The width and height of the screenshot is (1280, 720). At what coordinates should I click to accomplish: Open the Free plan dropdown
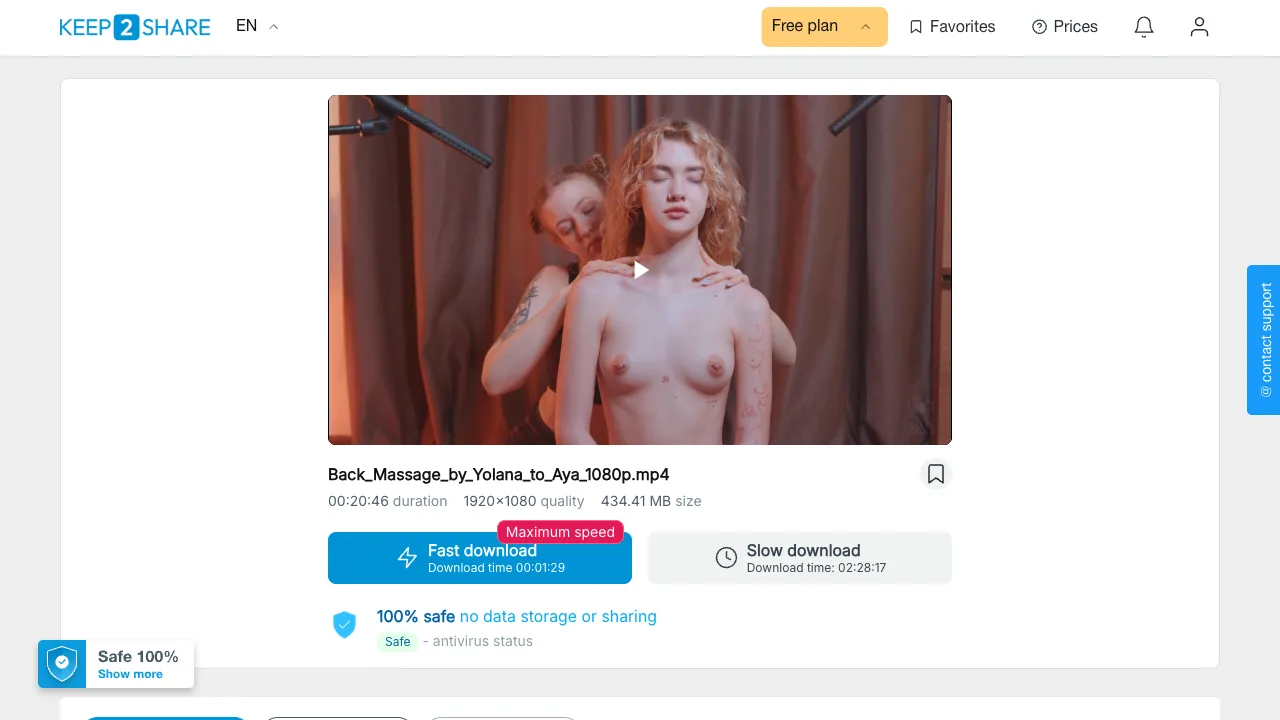(x=824, y=26)
